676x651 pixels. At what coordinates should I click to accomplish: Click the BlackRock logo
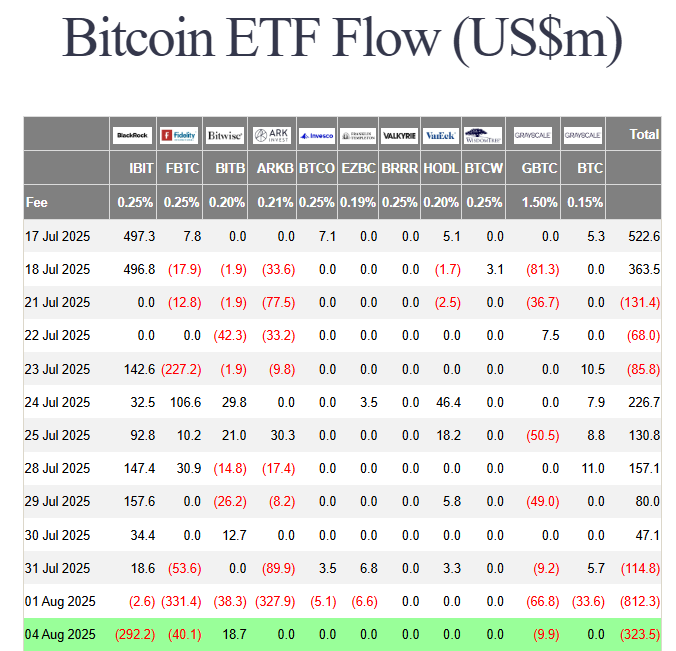click(133, 135)
